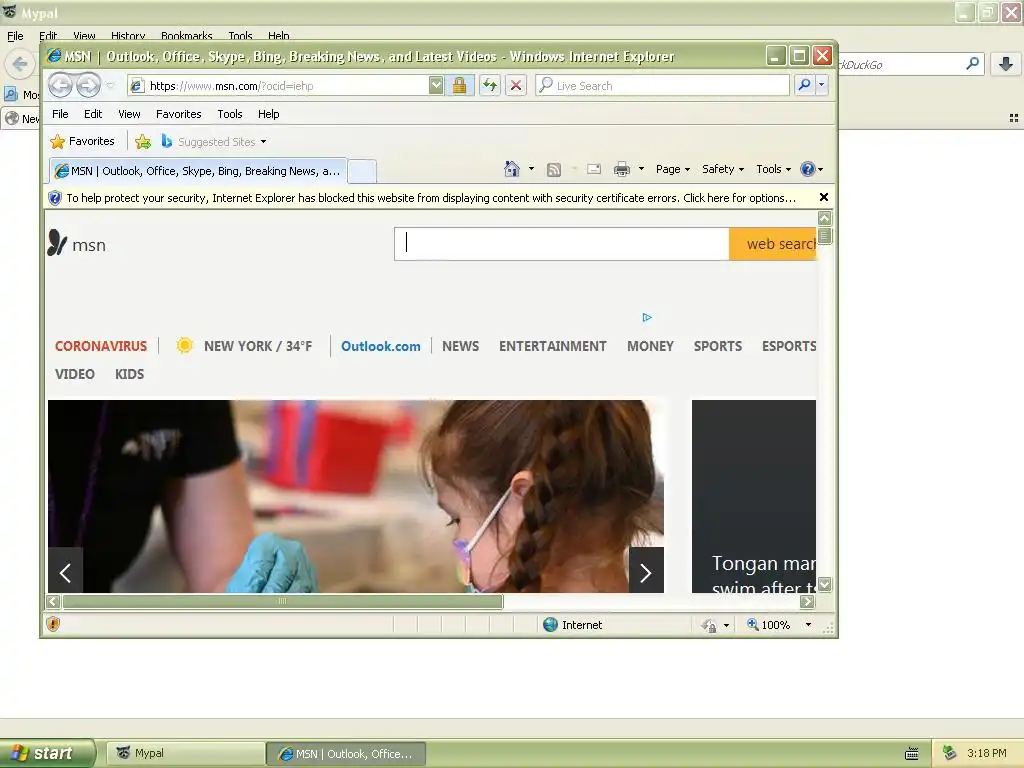
Task: Expand the Suggested Sites dropdown
Action: coord(263,142)
